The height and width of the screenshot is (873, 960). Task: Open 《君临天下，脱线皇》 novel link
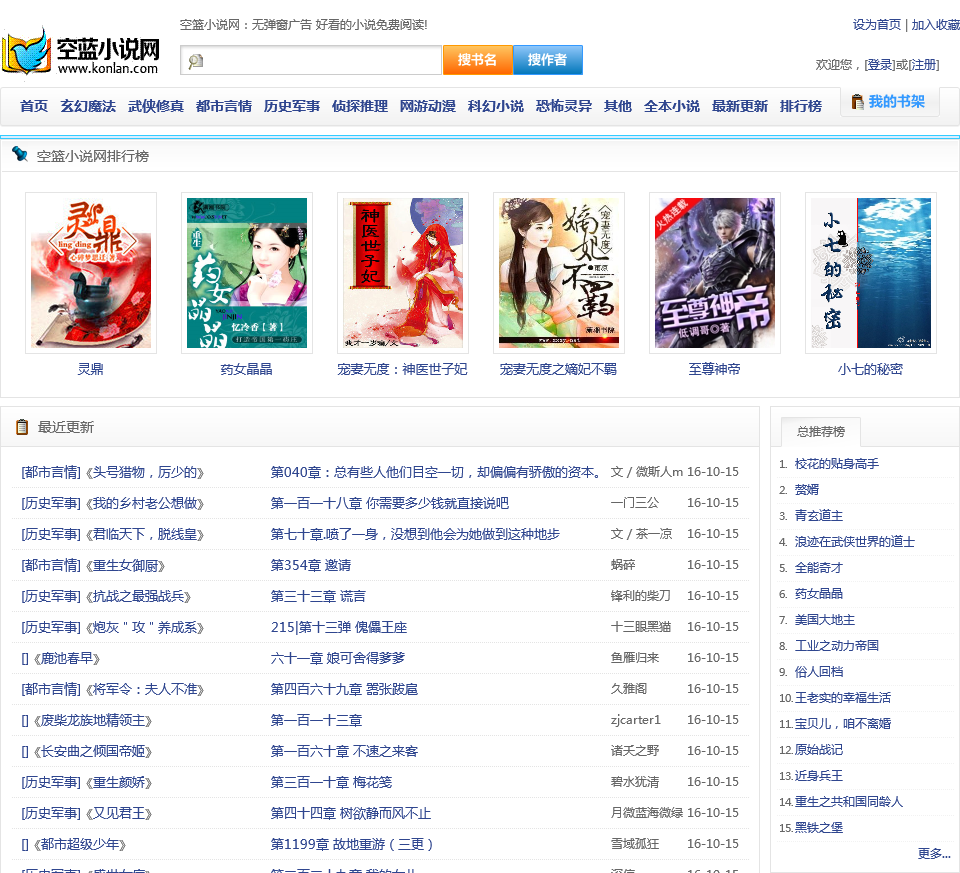(x=145, y=534)
